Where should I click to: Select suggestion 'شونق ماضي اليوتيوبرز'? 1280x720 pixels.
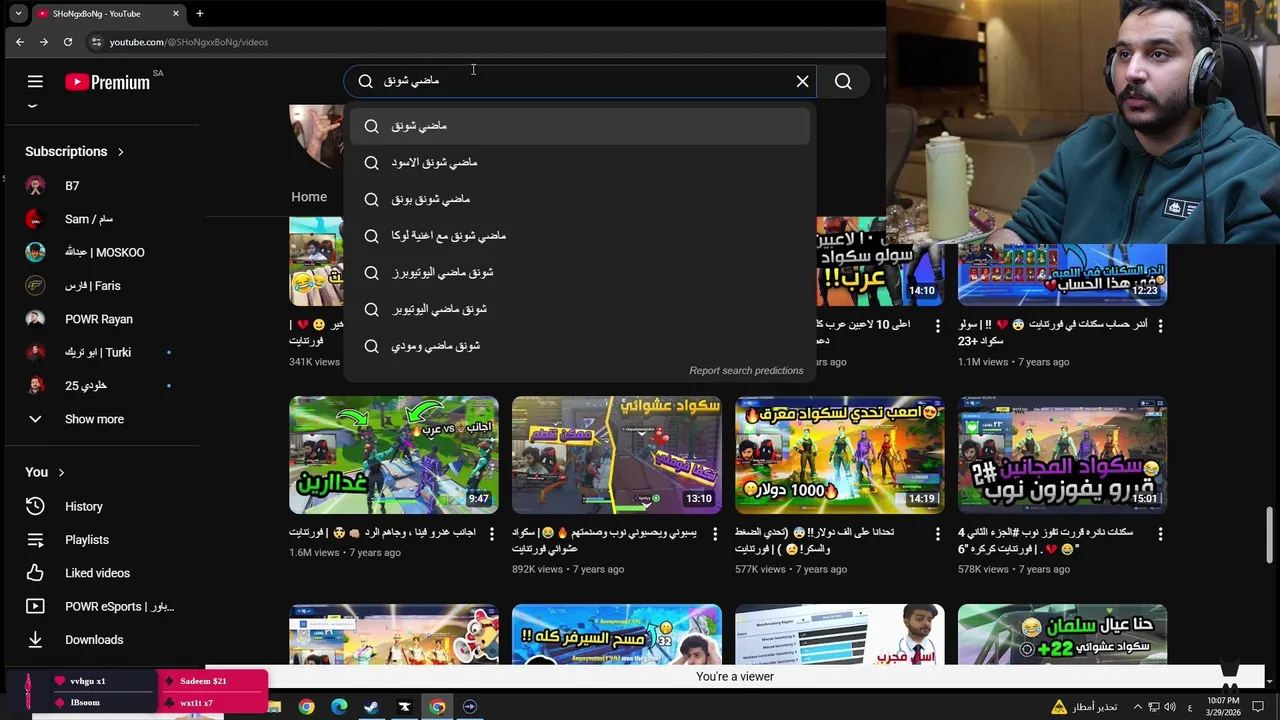pyautogui.click(x=580, y=272)
